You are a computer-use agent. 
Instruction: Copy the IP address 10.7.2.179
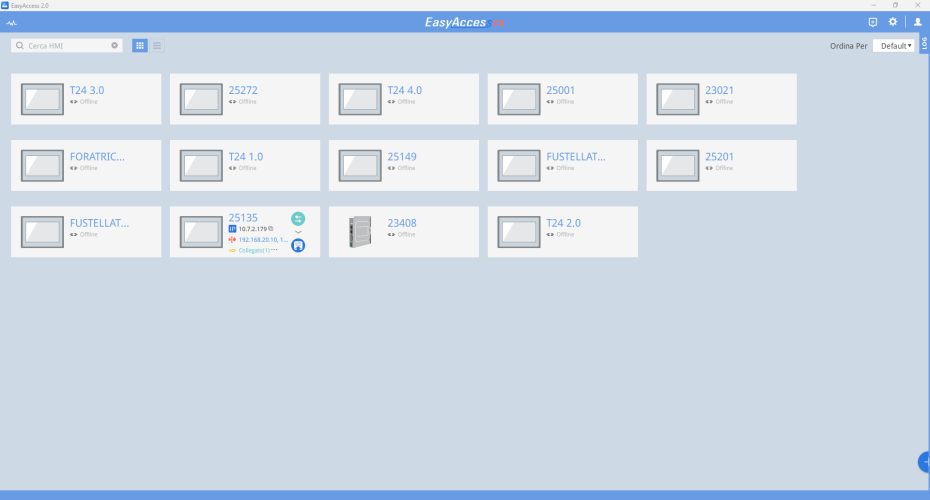pos(271,228)
